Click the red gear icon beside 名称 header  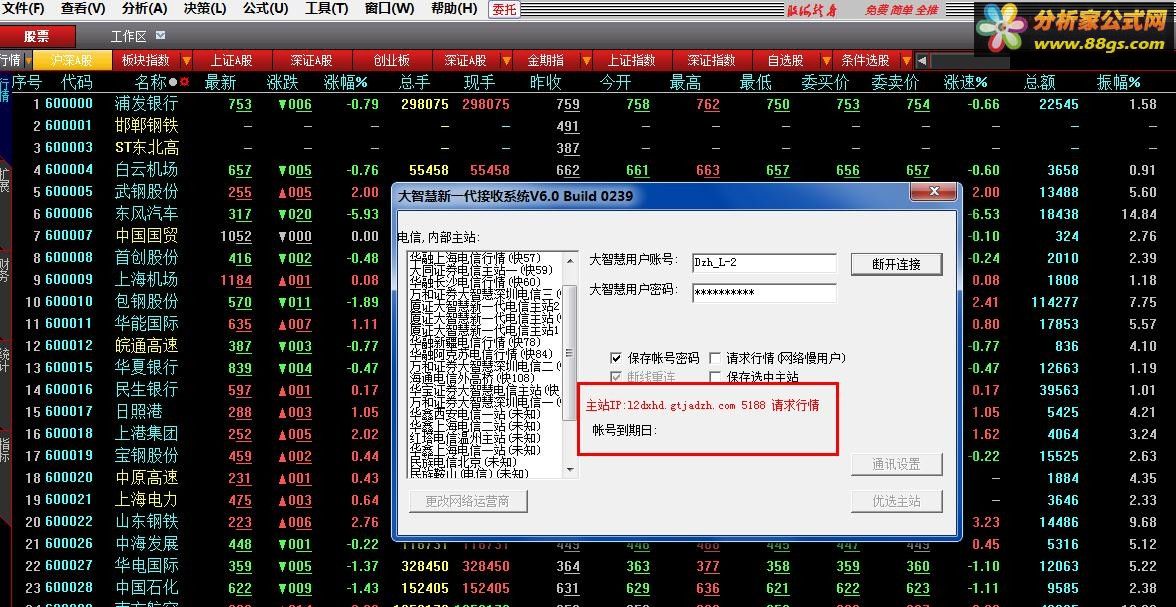pos(184,82)
